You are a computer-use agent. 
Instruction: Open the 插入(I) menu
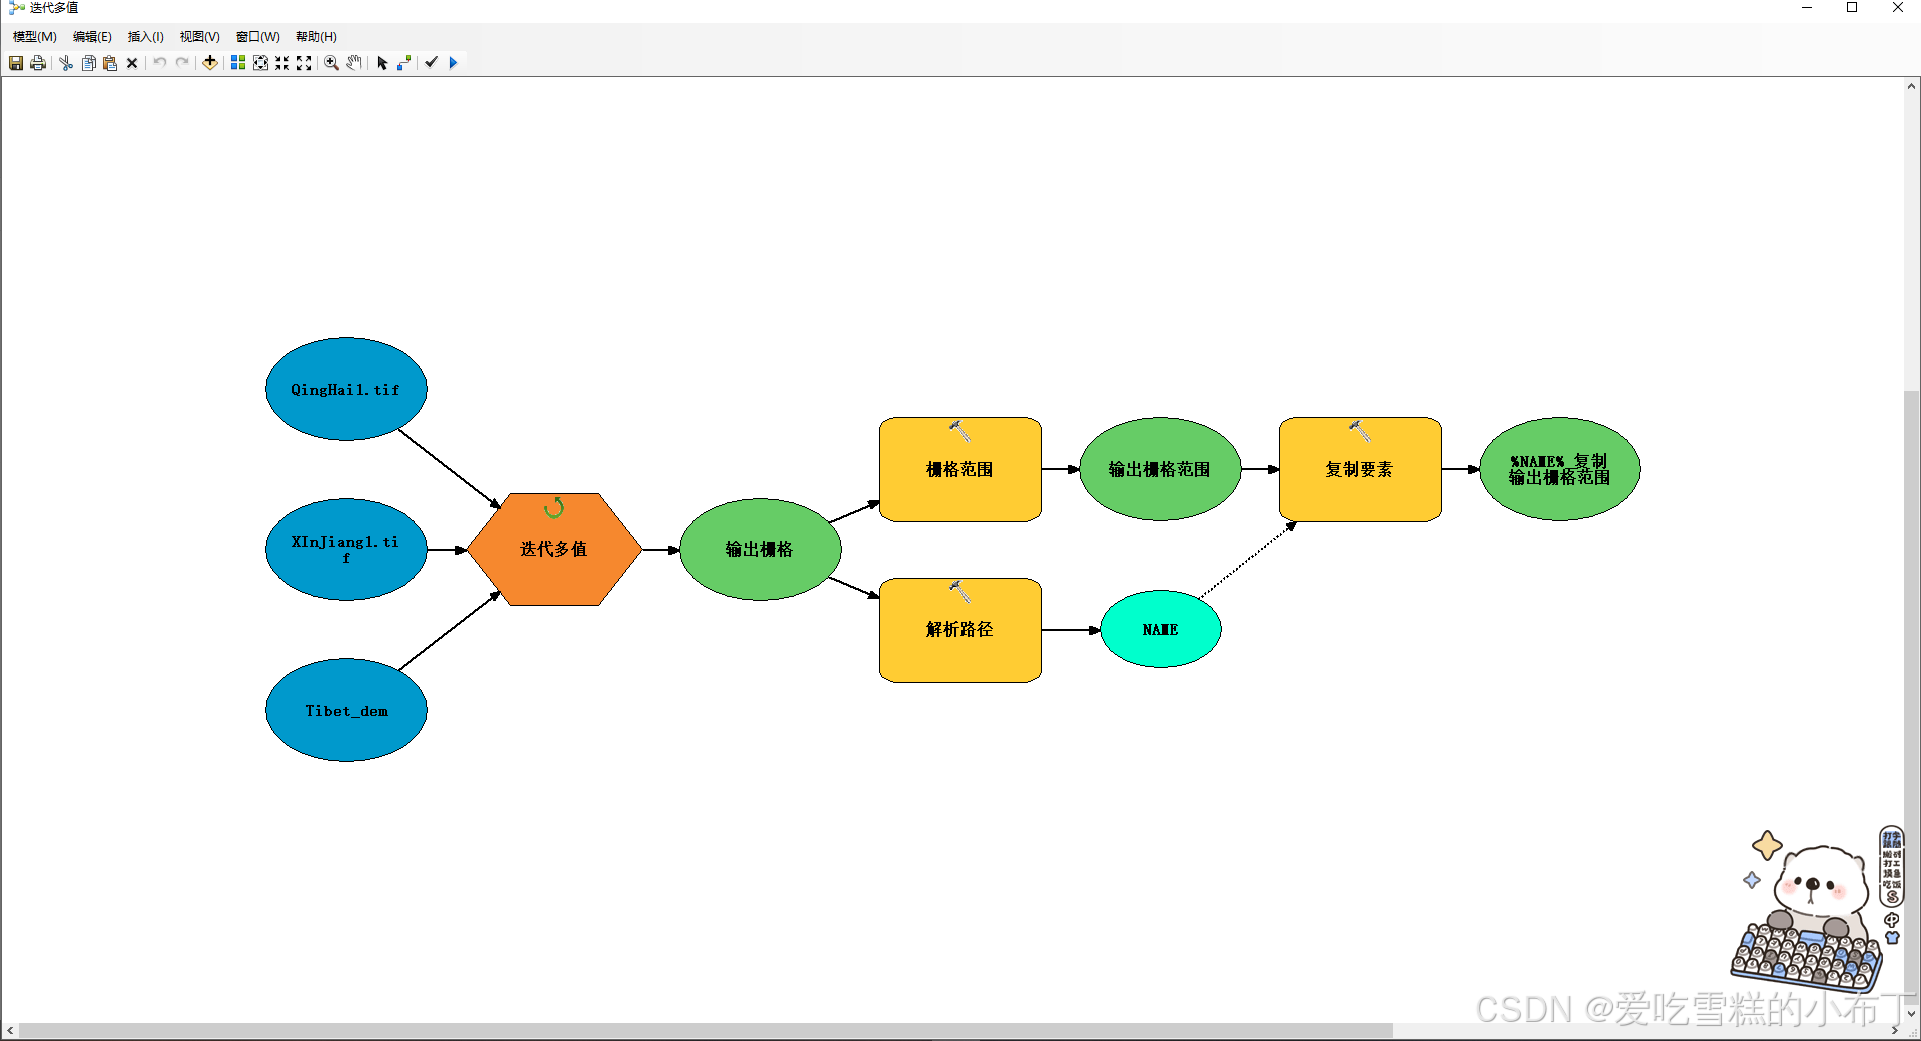(x=145, y=37)
